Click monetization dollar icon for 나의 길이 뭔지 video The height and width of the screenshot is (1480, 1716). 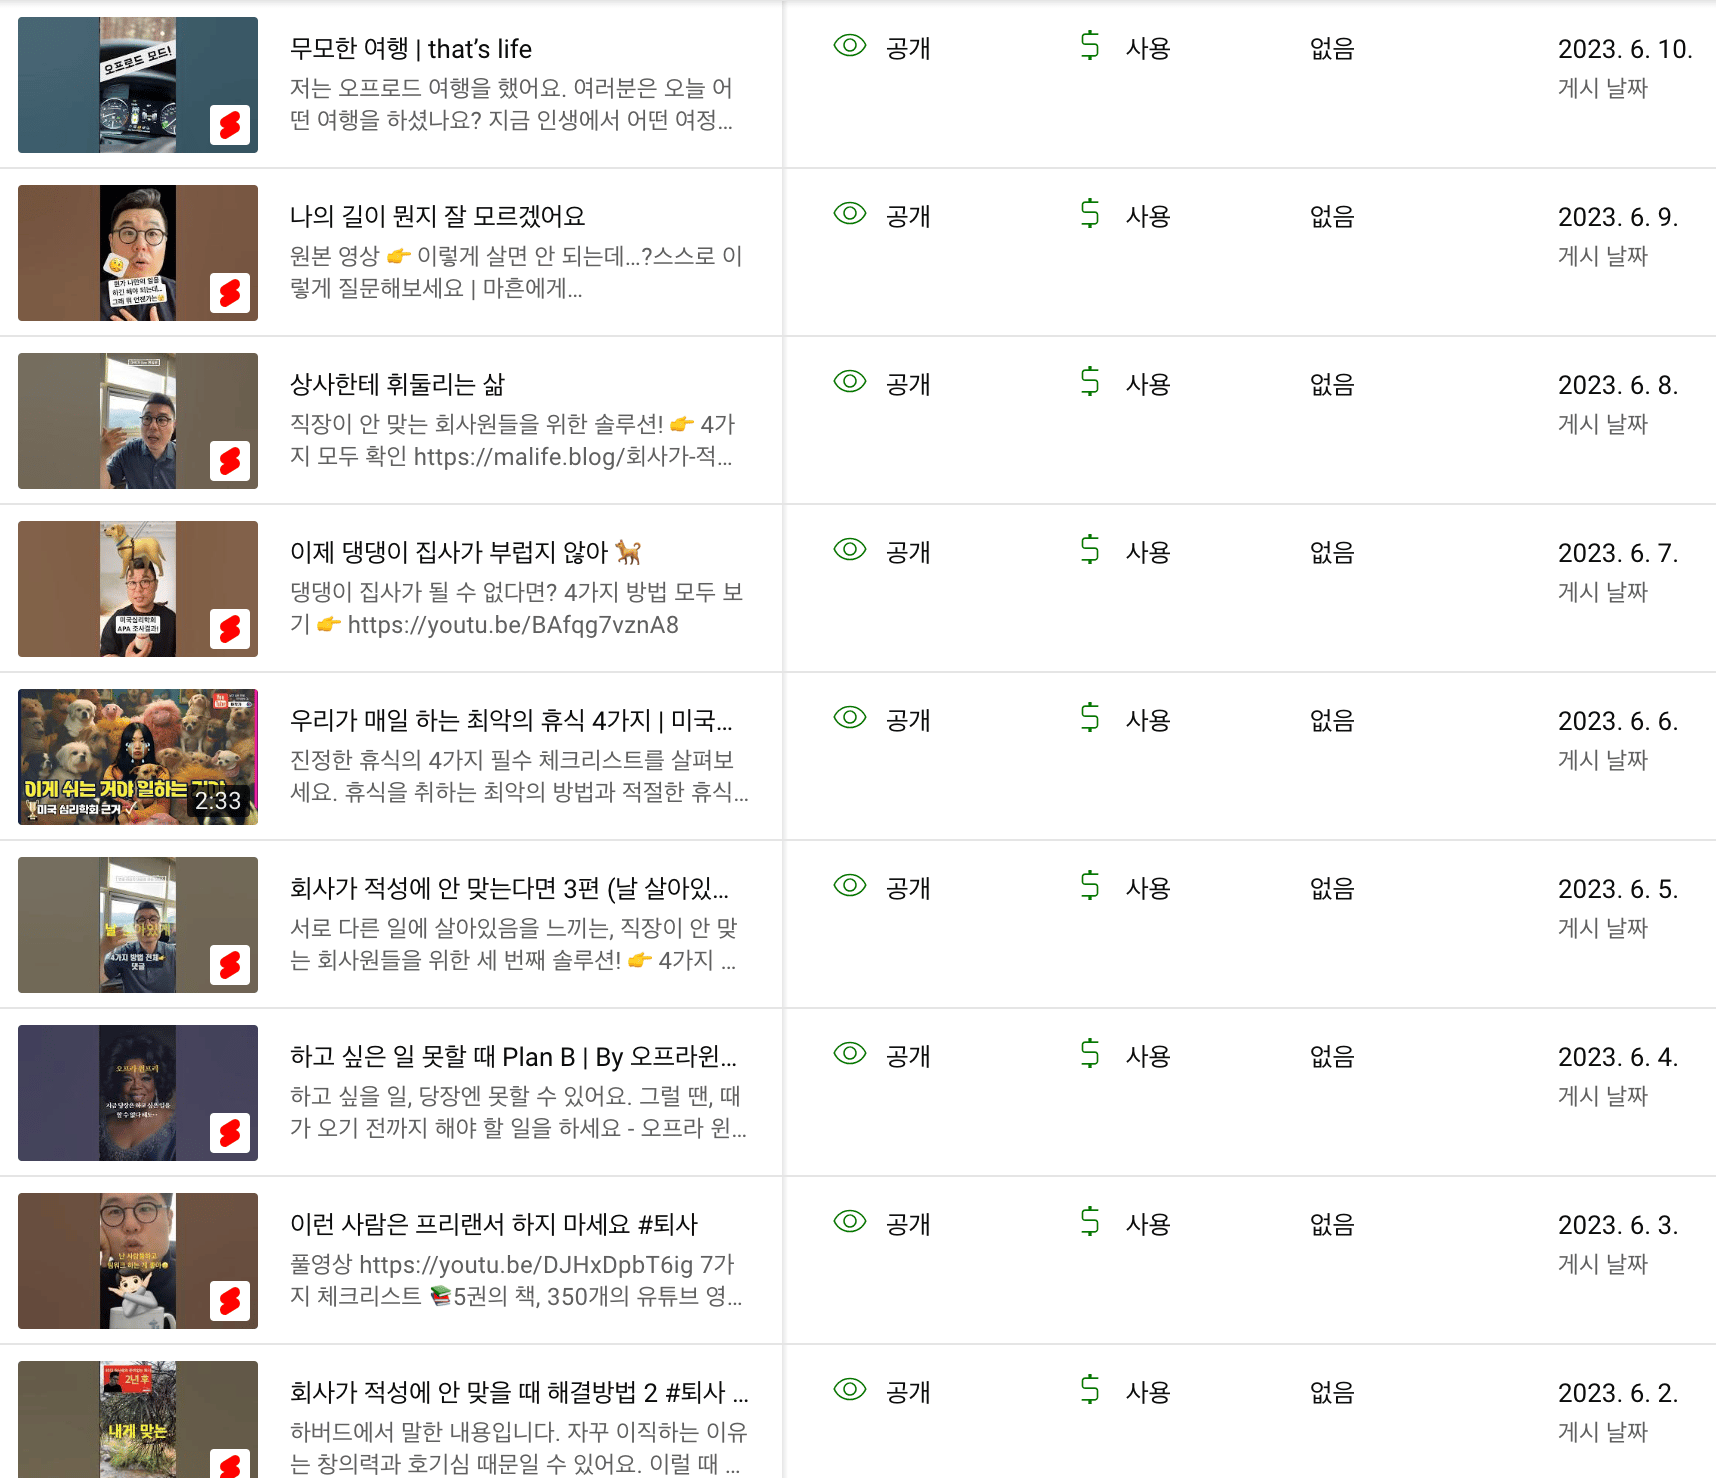click(x=1090, y=214)
